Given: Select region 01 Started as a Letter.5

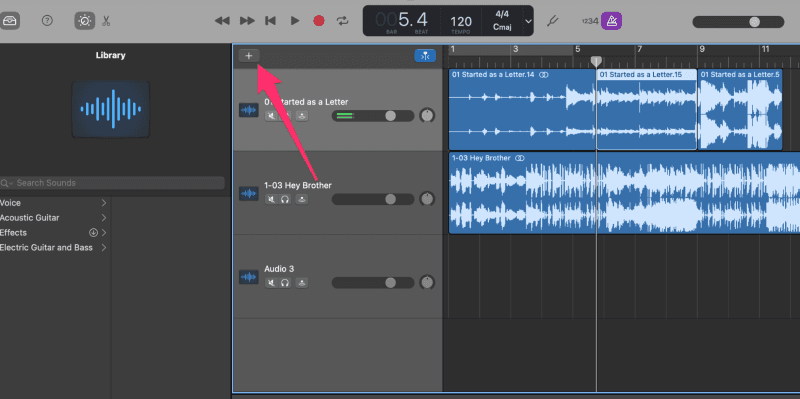Looking at the screenshot, I should pos(740,110).
